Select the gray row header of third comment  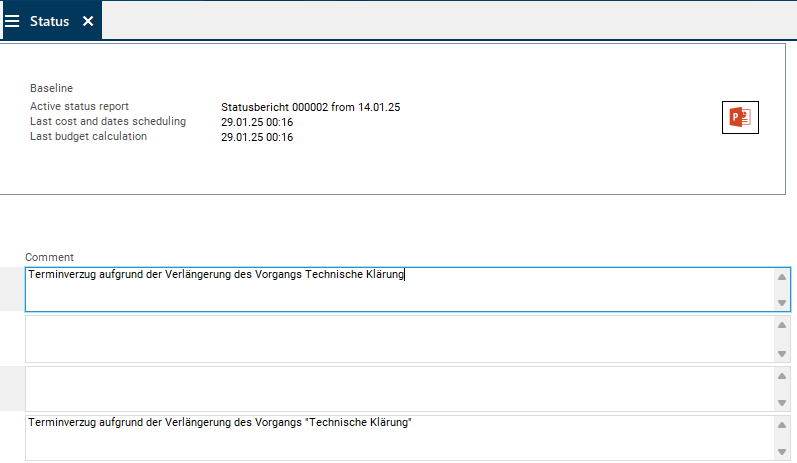pyautogui.click(x=12, y=388)
